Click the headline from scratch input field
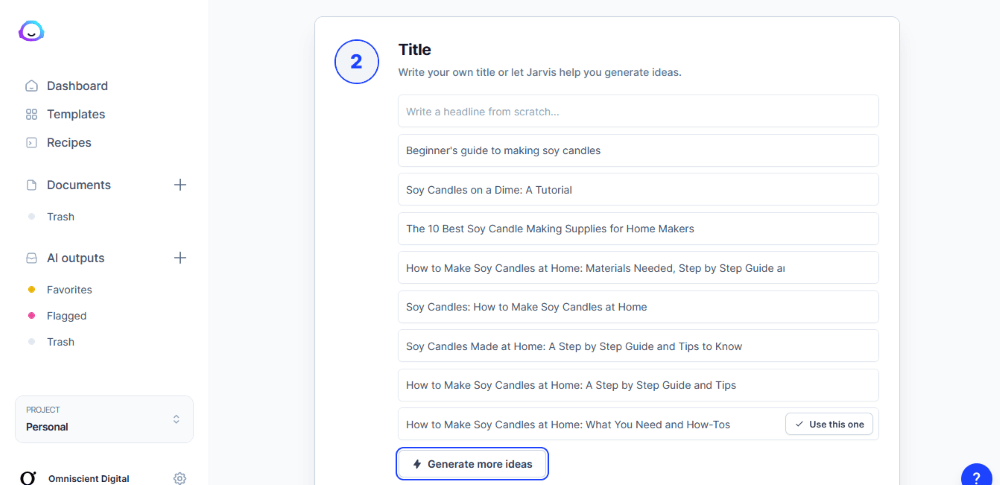The image size is (1000, 485). pyautogui.click(x=638, y=111)
